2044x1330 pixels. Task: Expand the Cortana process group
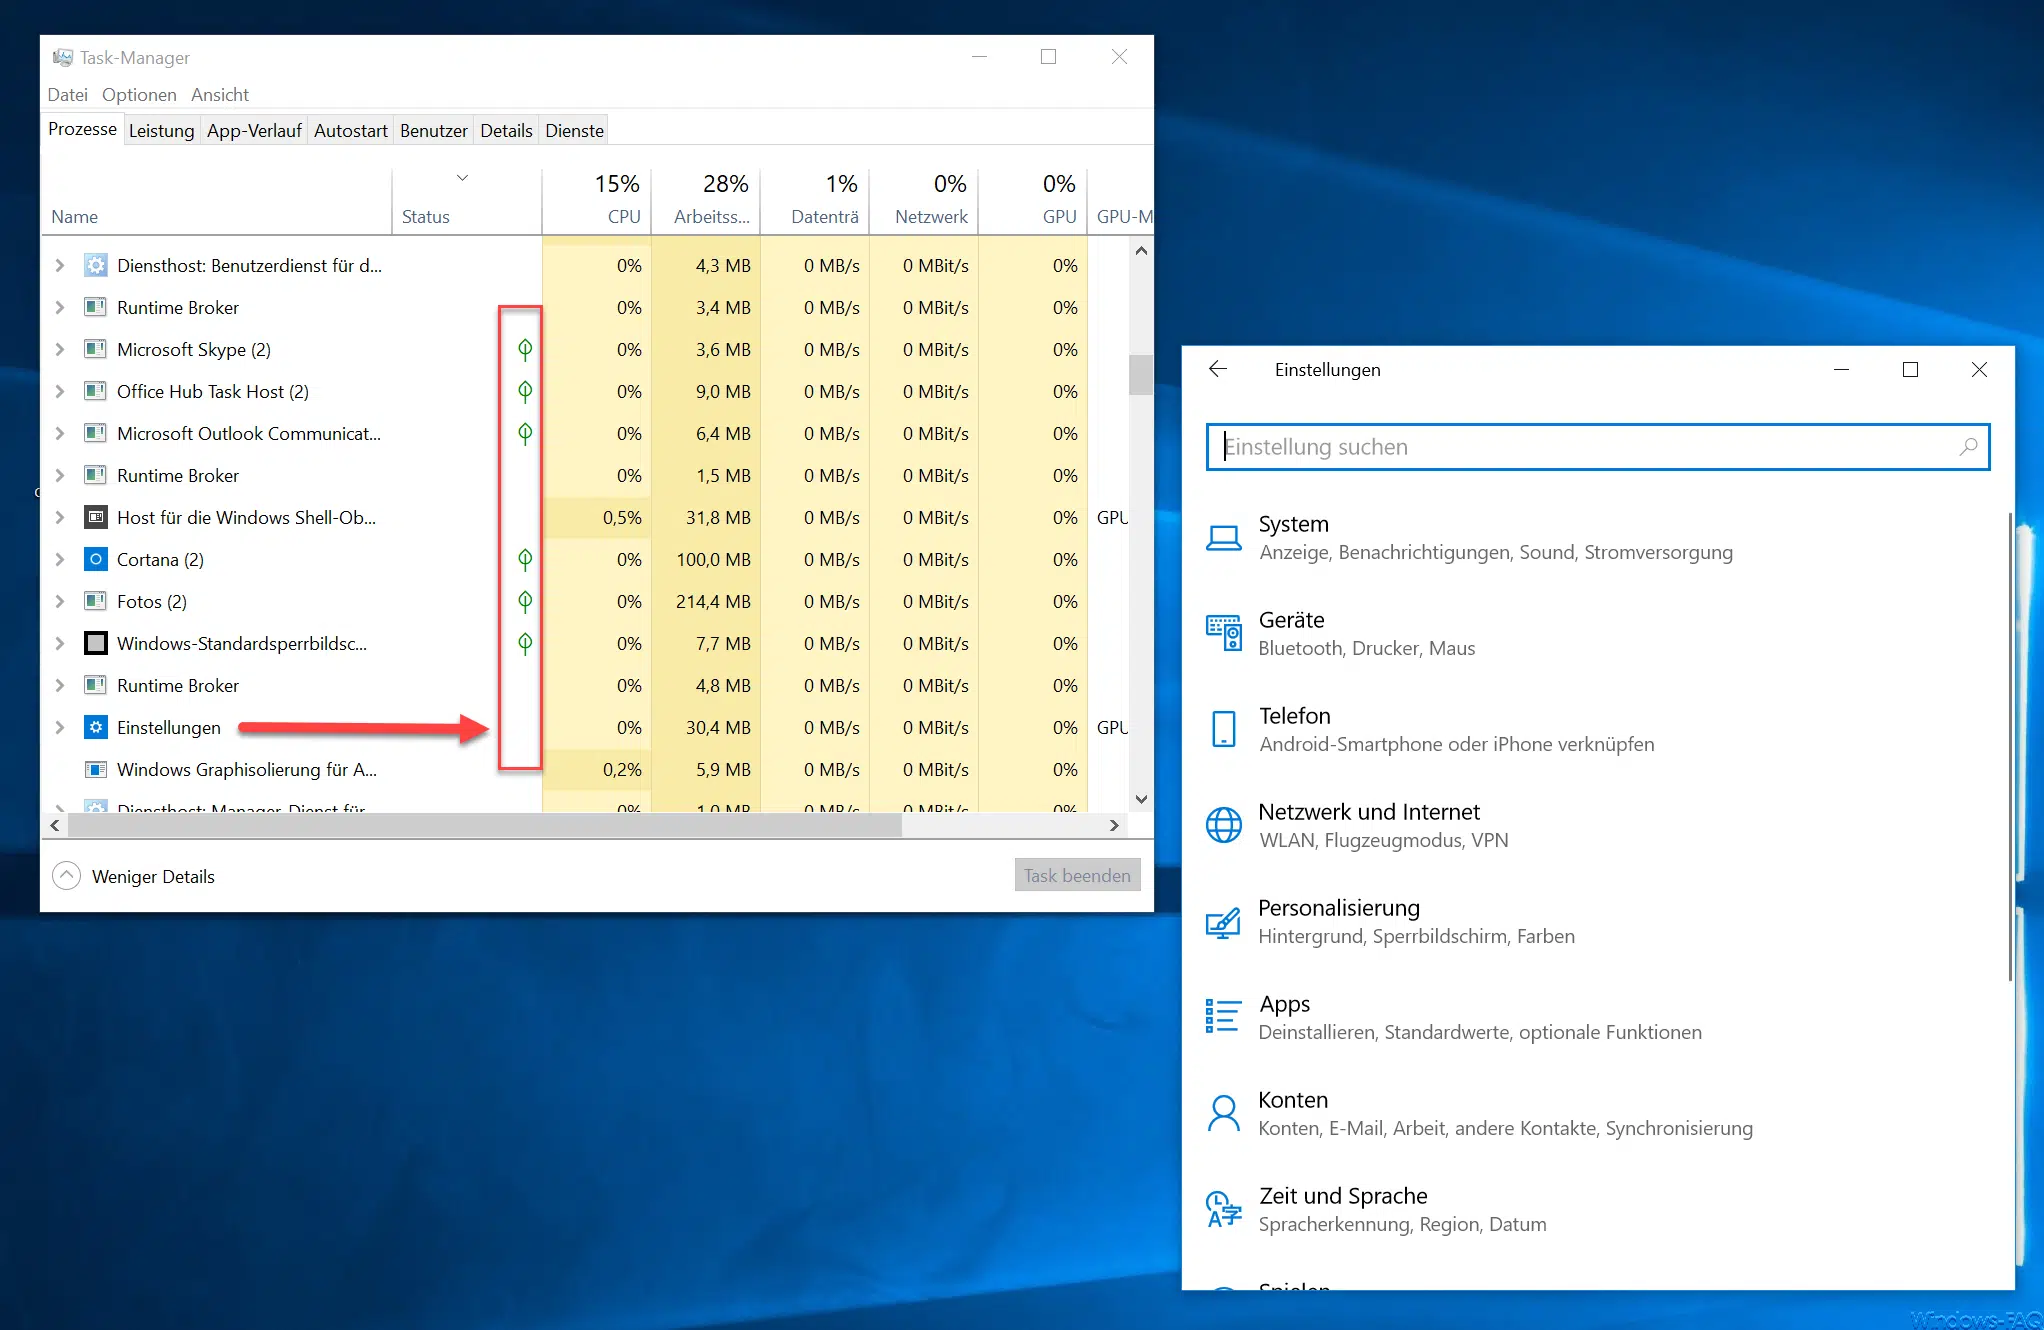click(60, 559)
